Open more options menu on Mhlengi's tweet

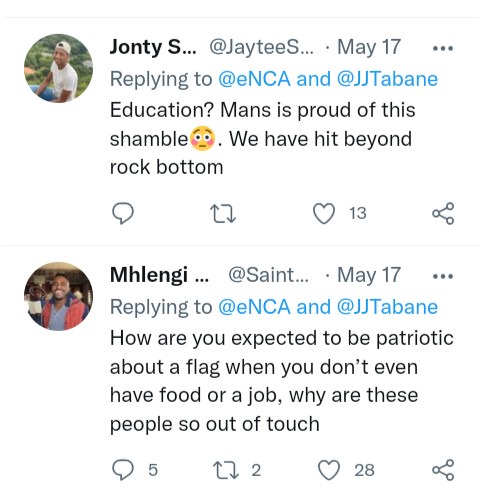pos(443,276)
